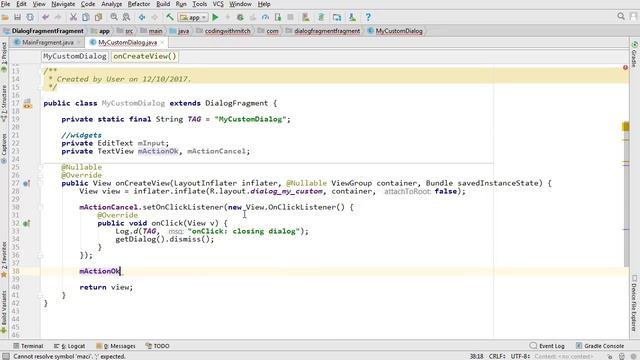Open the Refactor menu
640x360 pixels.
point(139,4)
